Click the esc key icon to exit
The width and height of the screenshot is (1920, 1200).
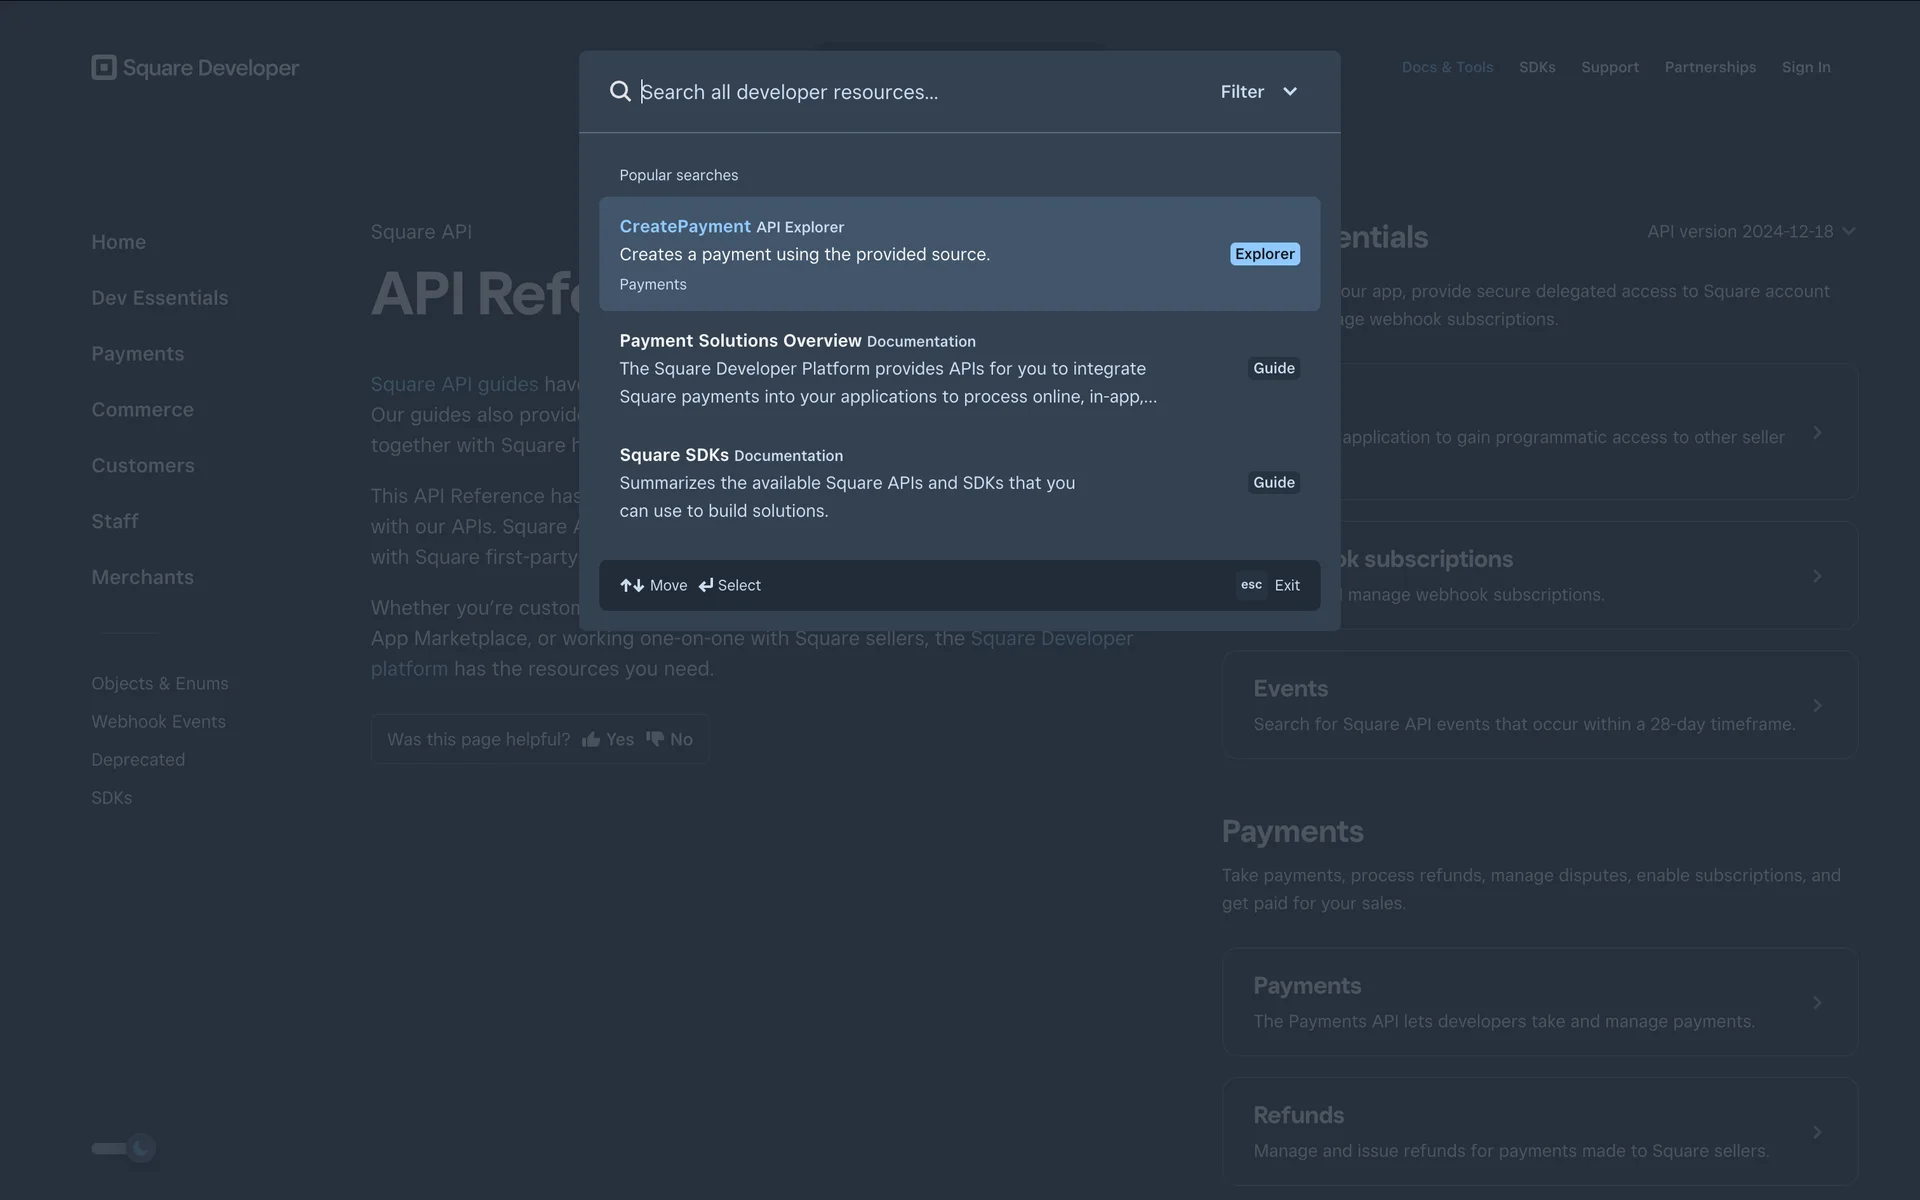pos(1251,585)
